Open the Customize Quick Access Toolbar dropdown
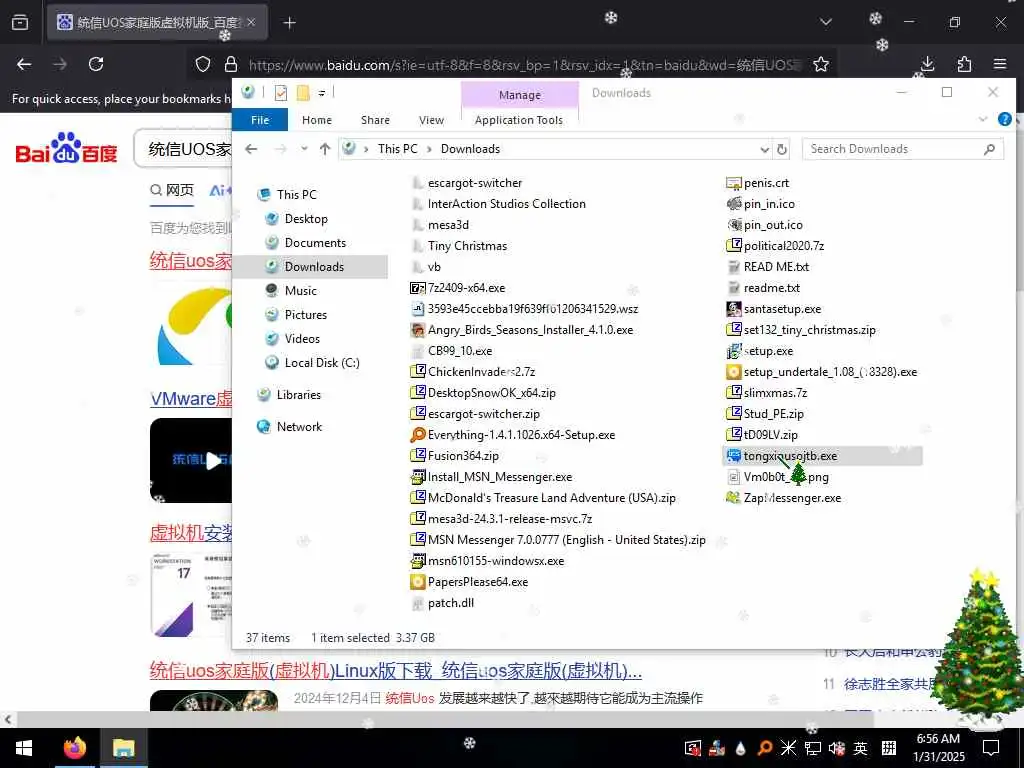The width and height of the screenshot is (1024, 768). tap(321, 93)
